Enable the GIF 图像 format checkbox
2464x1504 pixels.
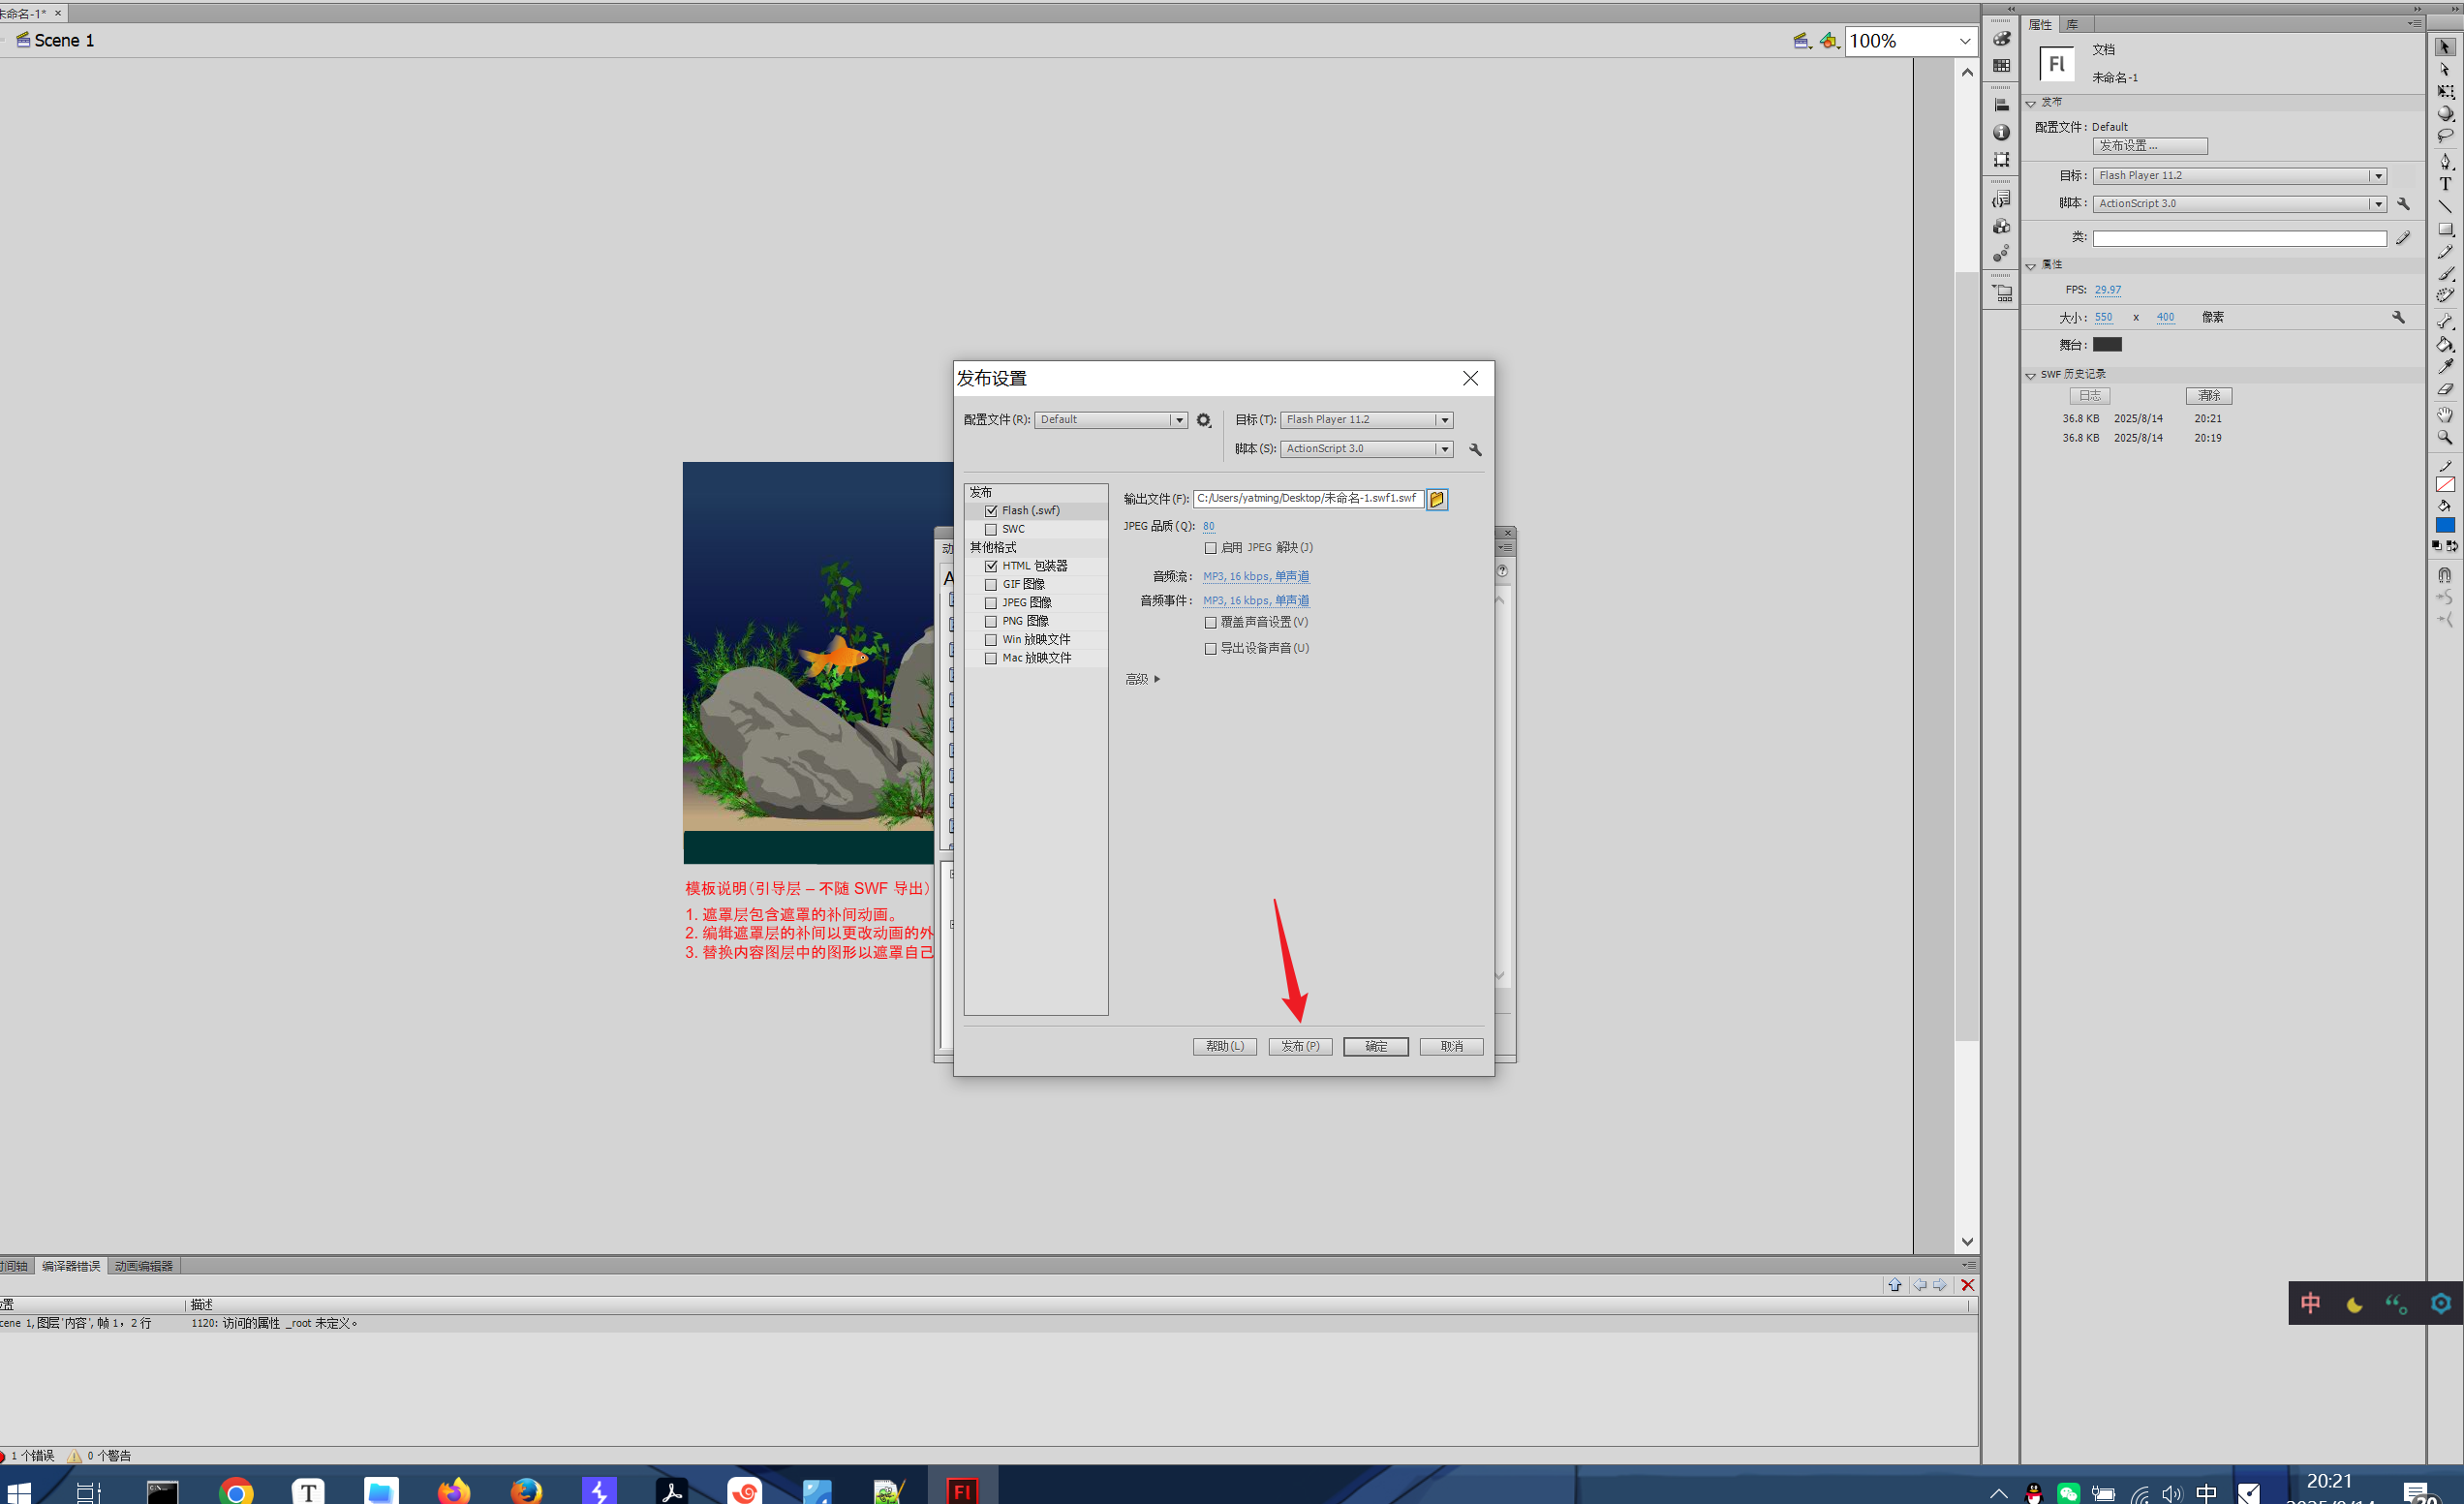pos(991,585)
